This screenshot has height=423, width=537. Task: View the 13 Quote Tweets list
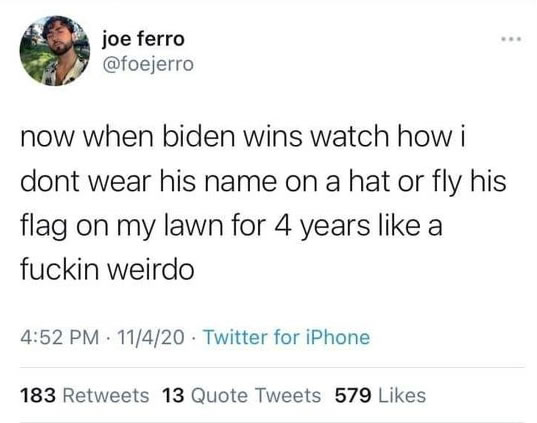[x=241, y=396]
